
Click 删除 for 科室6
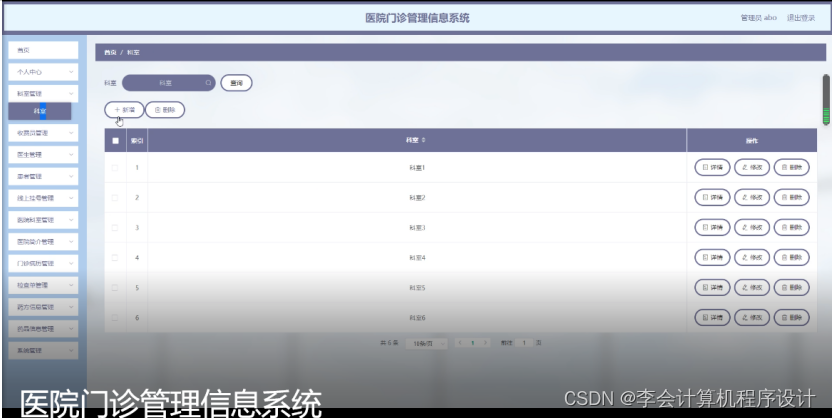pos(792,317)
